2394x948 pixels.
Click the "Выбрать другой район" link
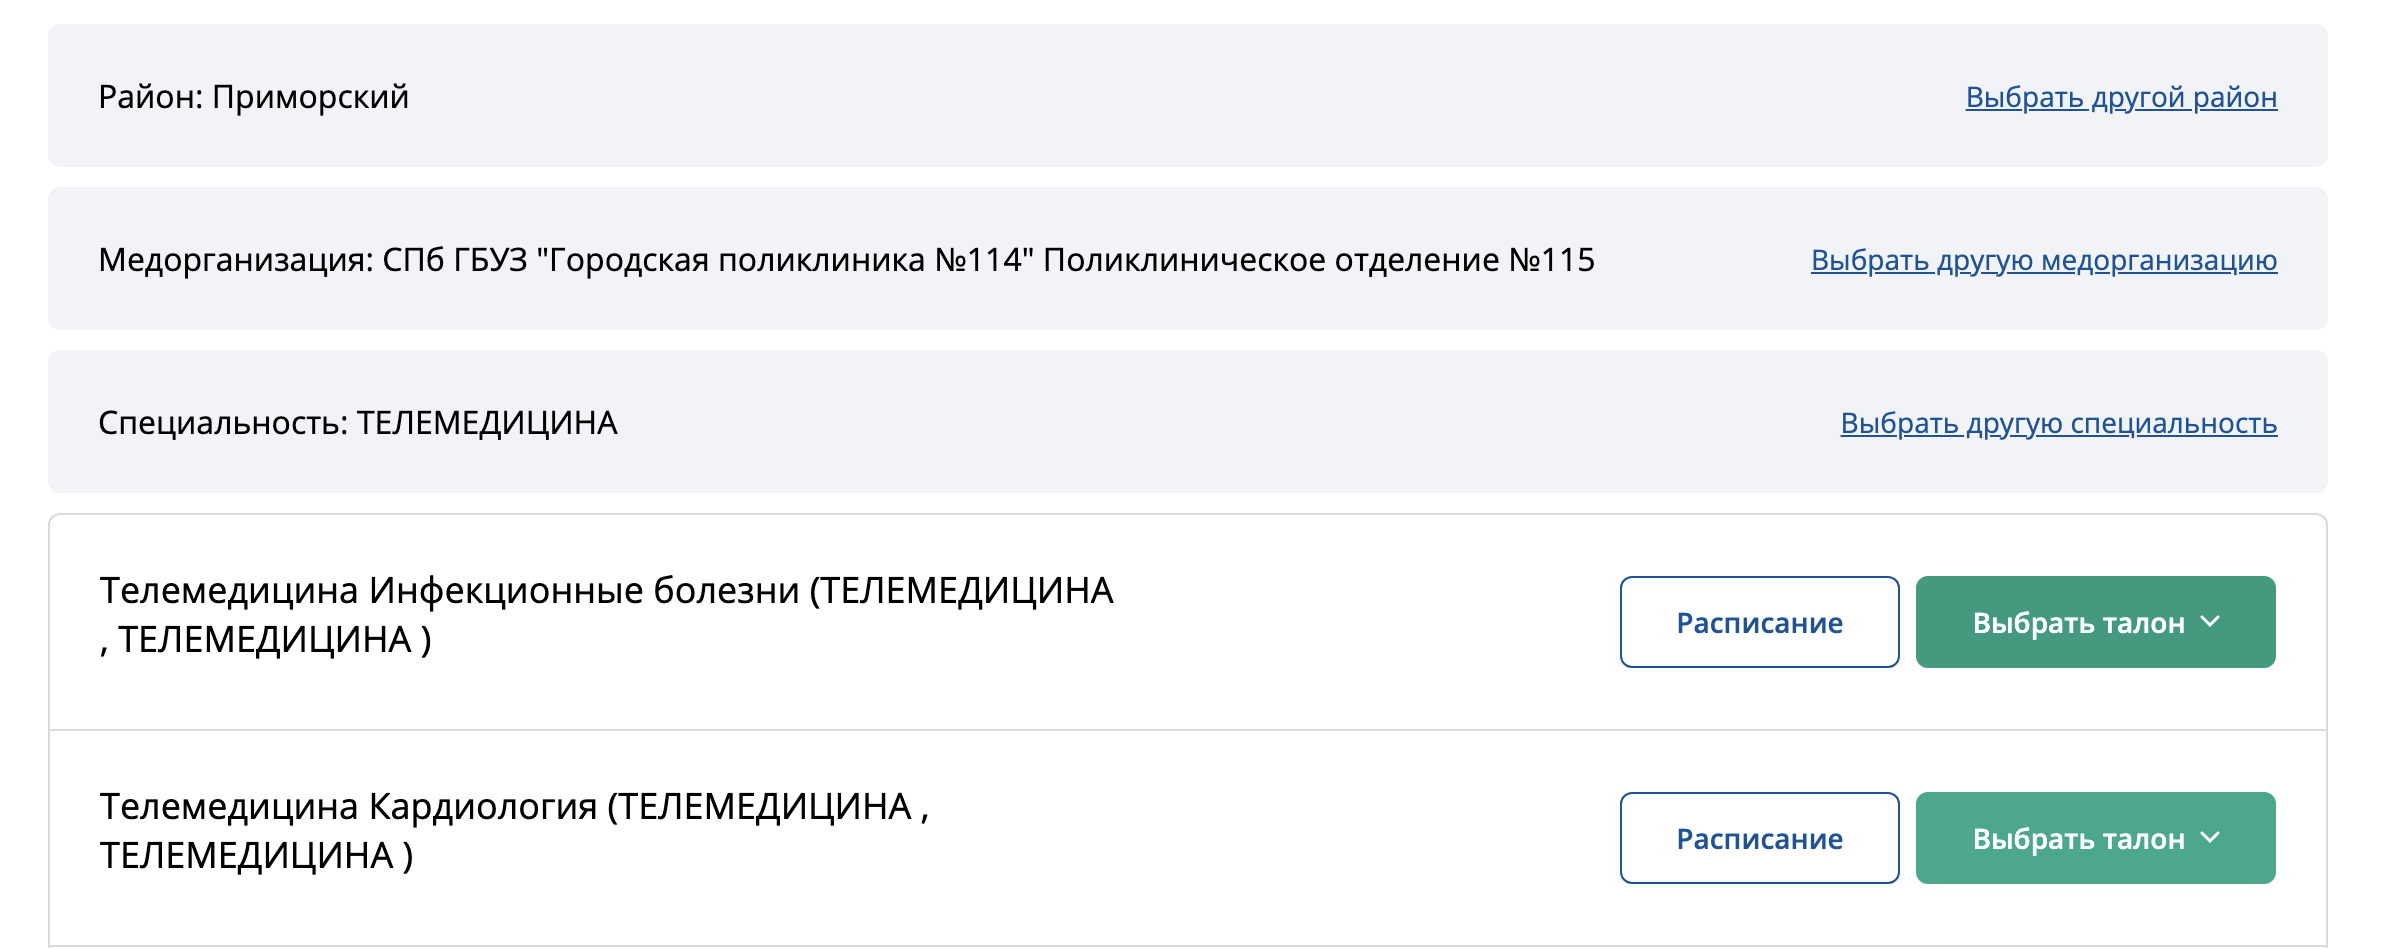click(2120, 97)
